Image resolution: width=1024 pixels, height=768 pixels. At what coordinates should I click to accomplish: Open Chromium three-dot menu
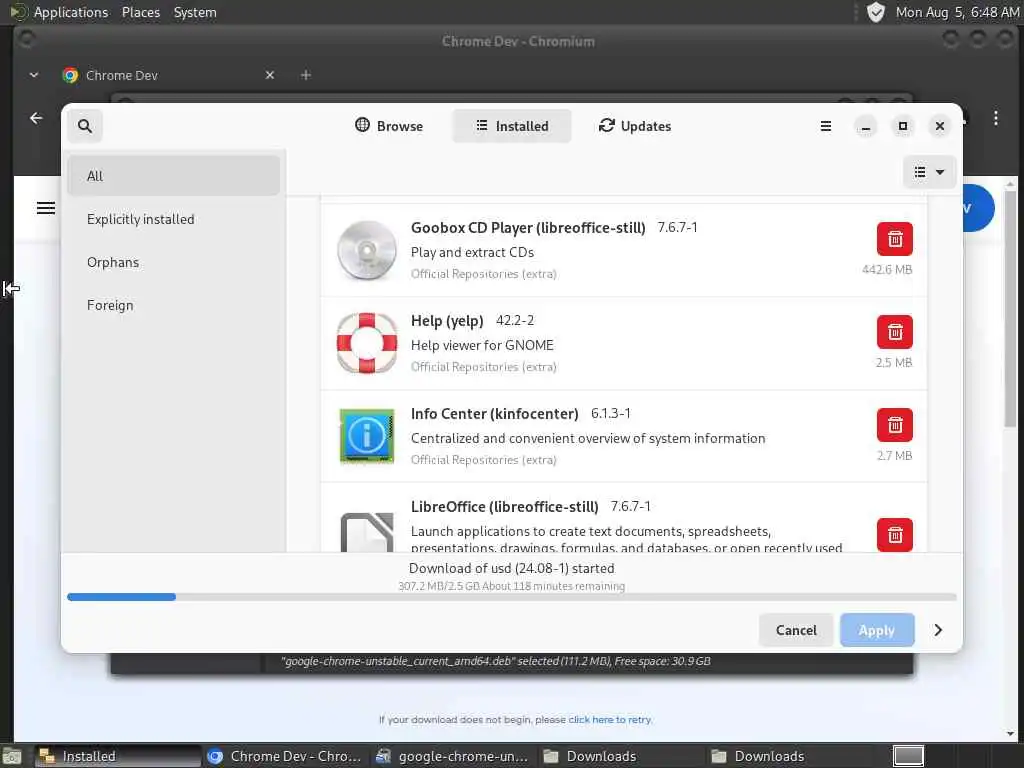tap(995, 118)
